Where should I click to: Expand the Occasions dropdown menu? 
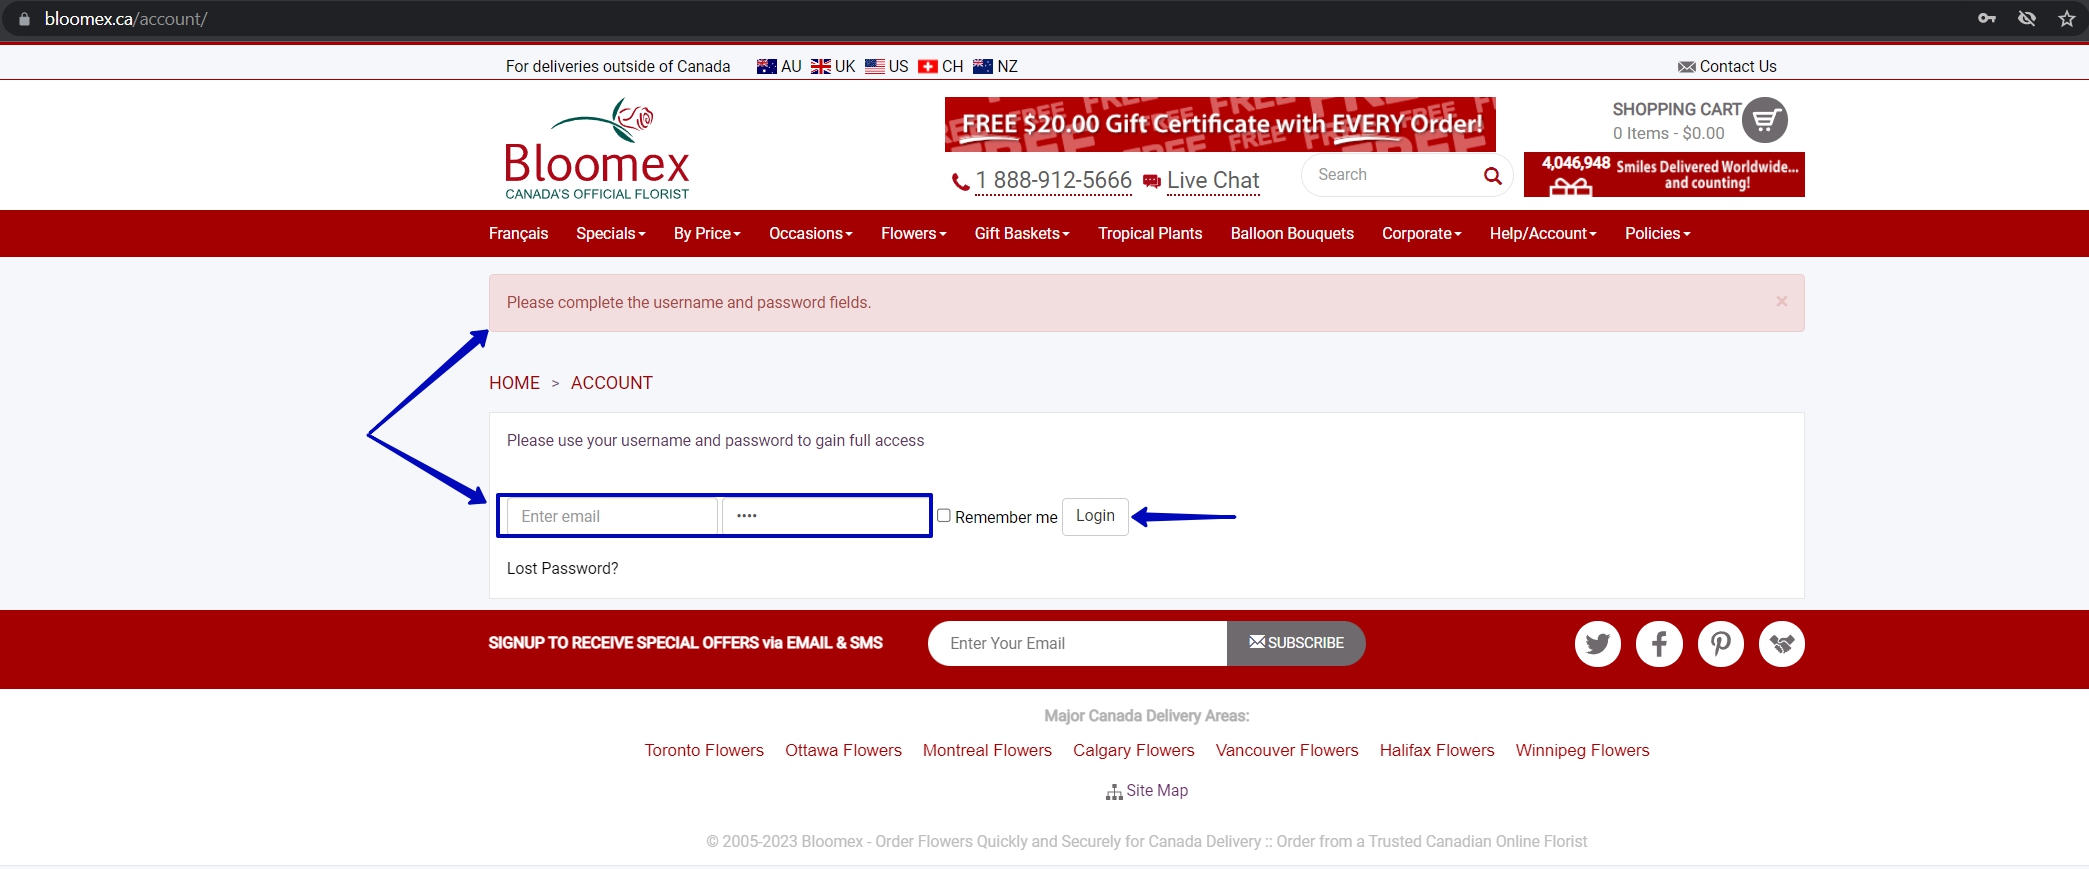[x=811, y=233]
